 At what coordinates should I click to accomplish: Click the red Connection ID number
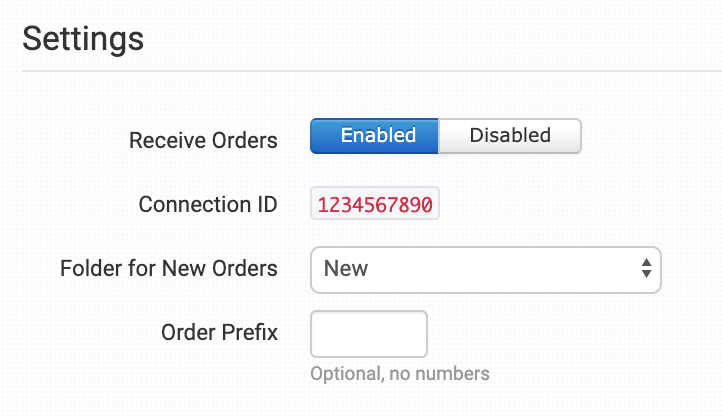coord(375,205)
